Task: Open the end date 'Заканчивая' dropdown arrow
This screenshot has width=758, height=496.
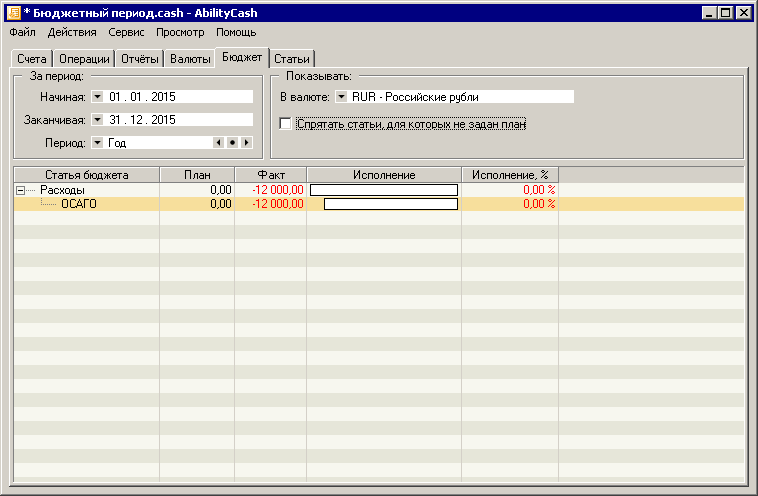Action: 97,120
